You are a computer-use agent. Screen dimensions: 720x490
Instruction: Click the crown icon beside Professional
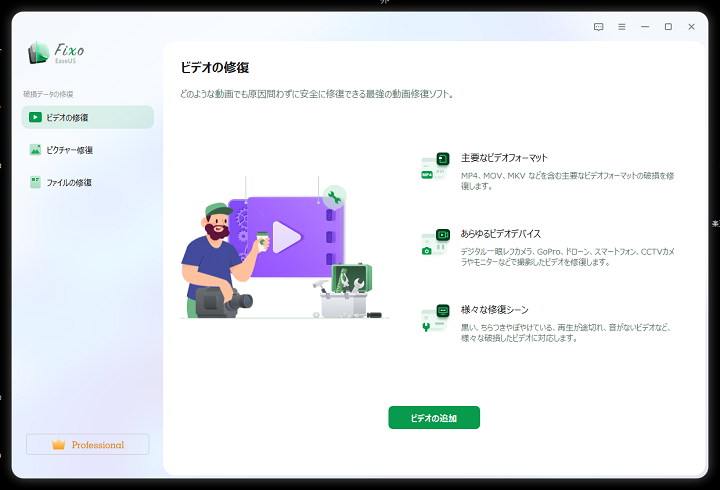coord(59,444)
